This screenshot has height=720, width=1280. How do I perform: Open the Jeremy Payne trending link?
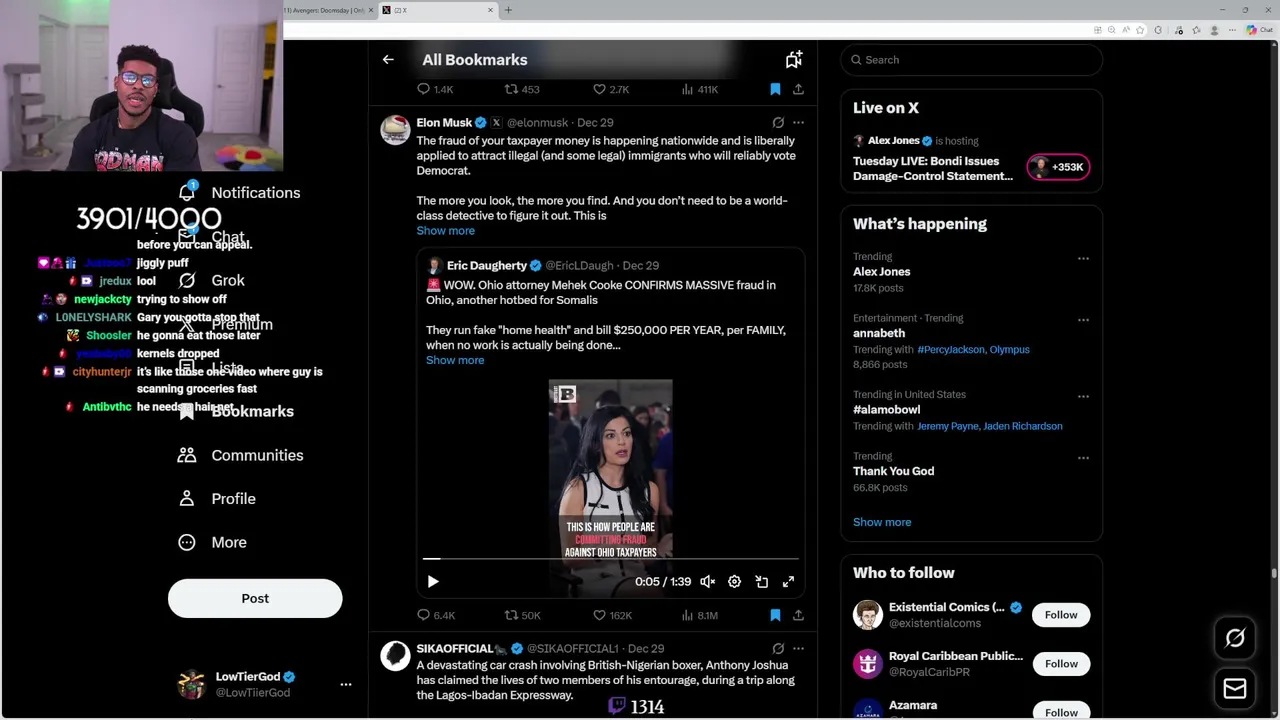[947, 426]
